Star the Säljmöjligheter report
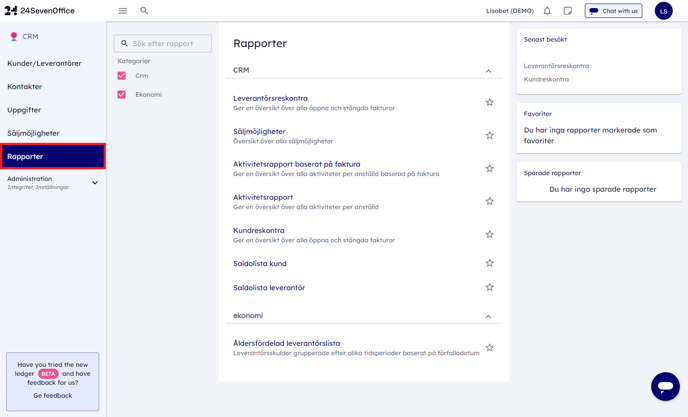688x417 pixels. point(489,135)
